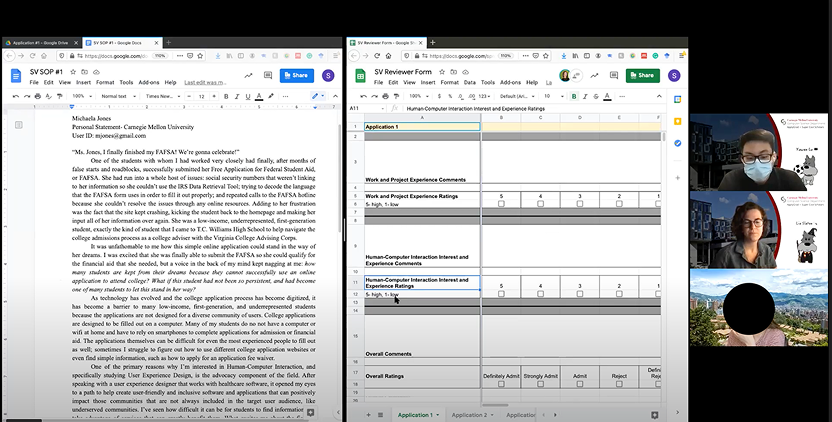Click the paint format icon in Docs

coord(59,96)
